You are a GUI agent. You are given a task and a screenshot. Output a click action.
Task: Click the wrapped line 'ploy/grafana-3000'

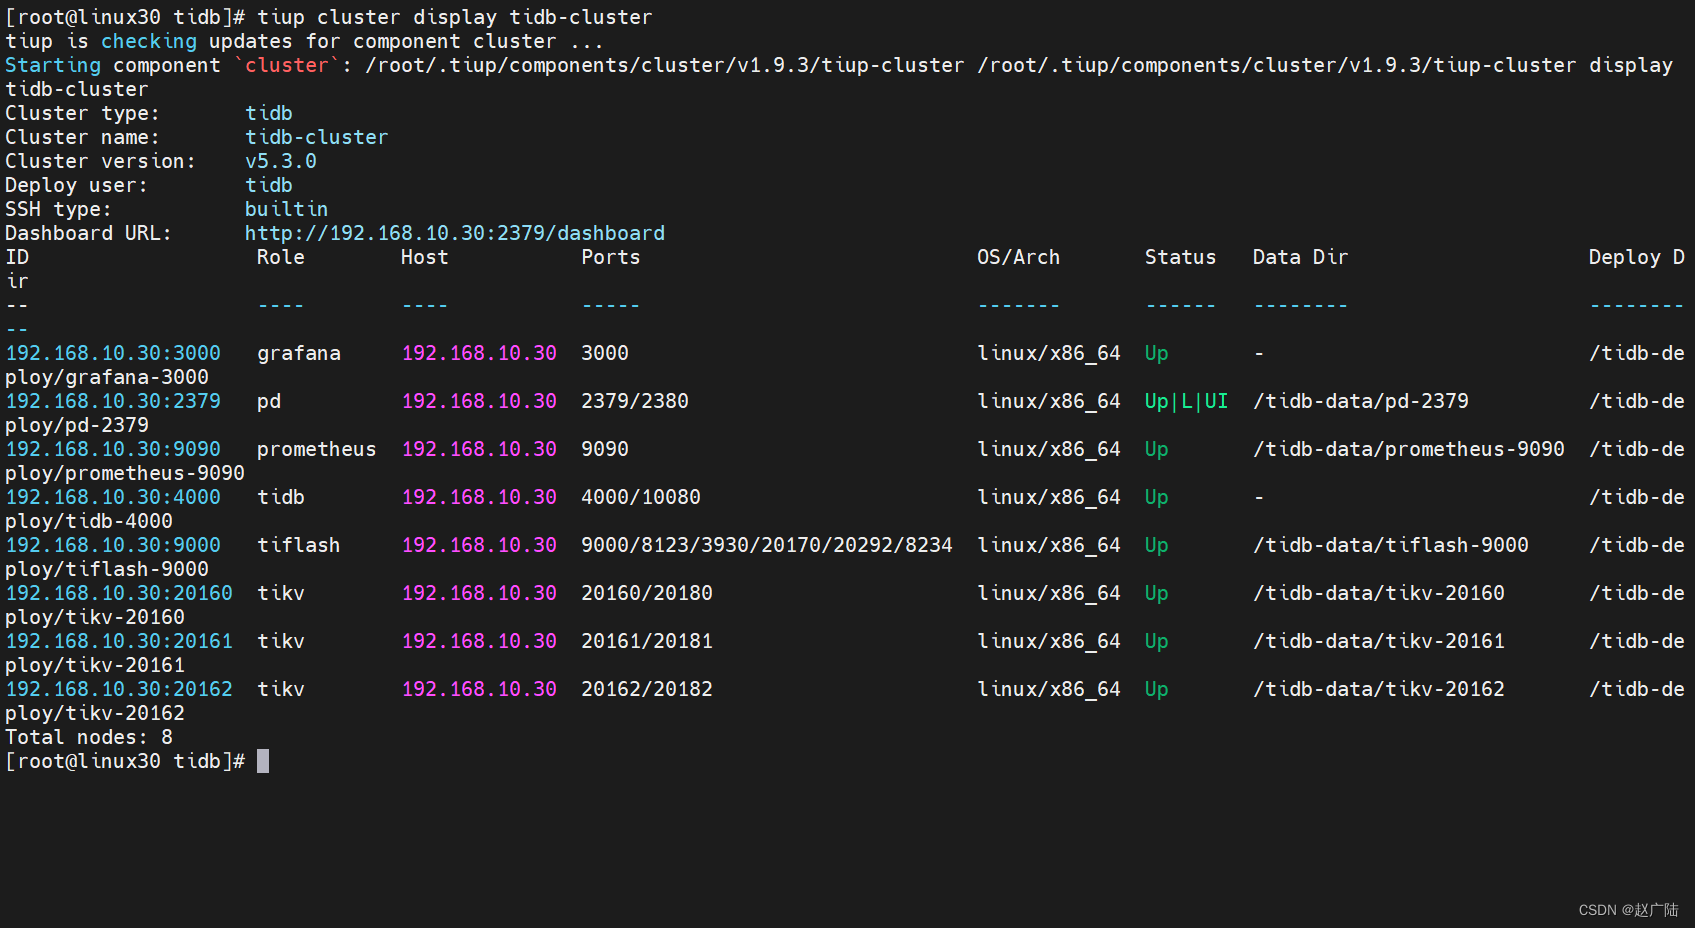pyautogui.click(x=107, y=377)
